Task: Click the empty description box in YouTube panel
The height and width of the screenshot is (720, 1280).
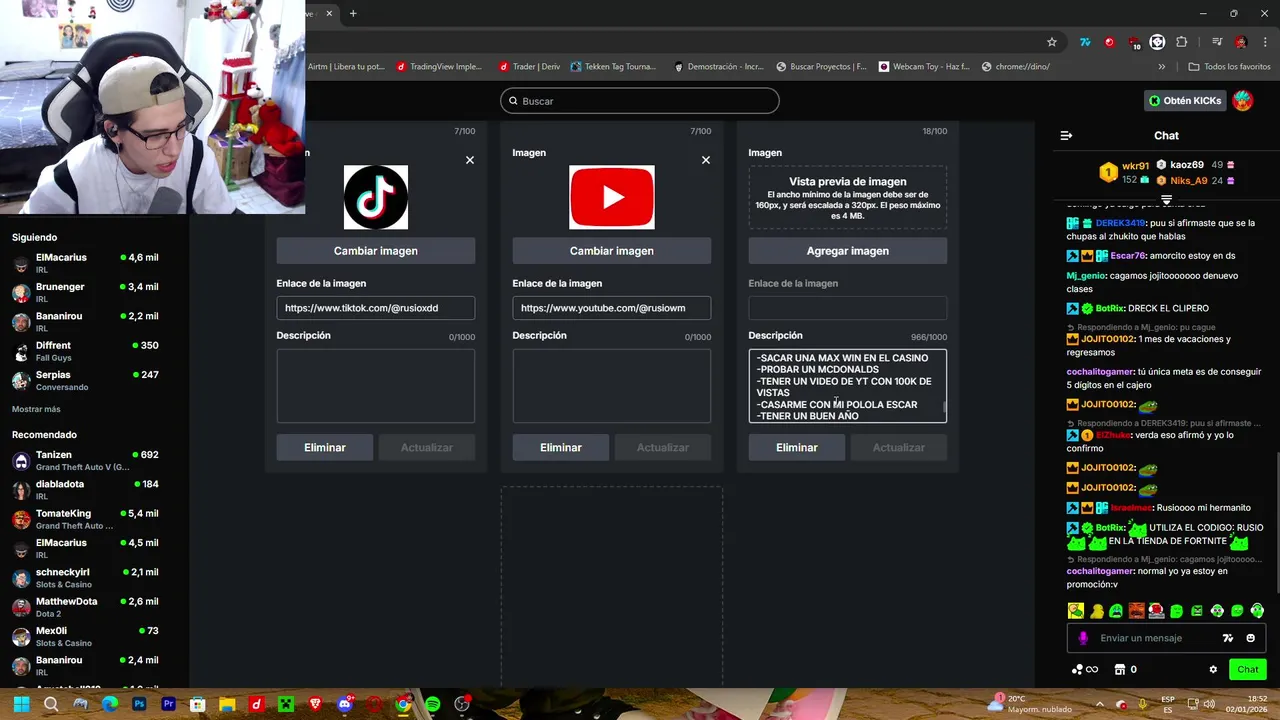Action: point(612,386)
